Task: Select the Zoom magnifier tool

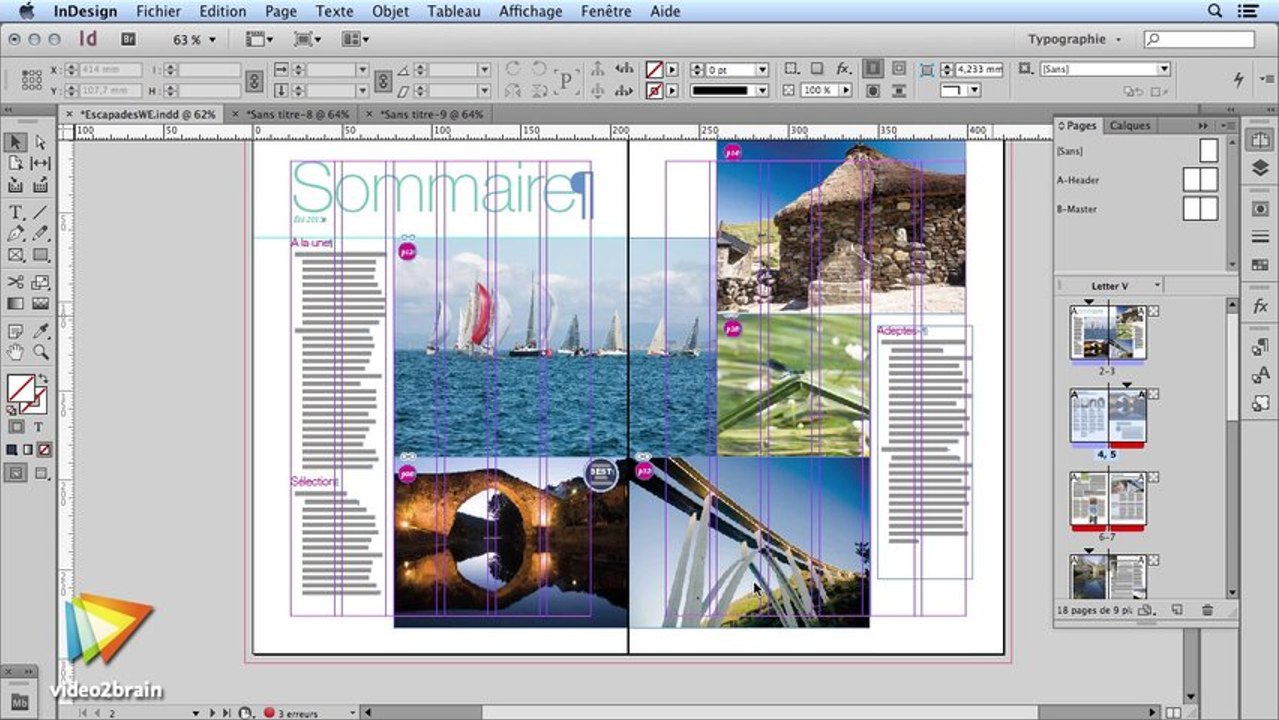Action: coord(41,353)
